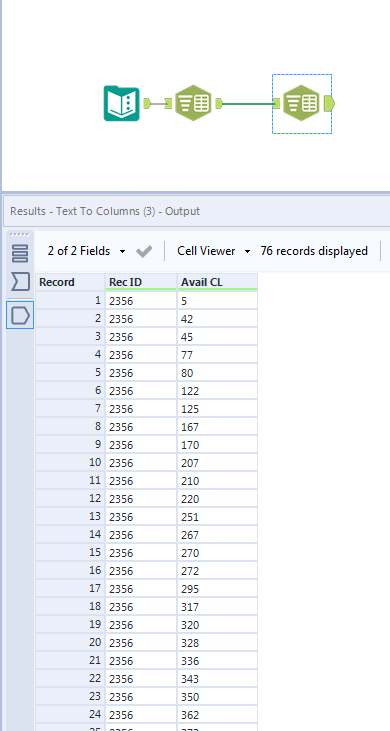Click output anchor of selected Text To Columns tool

329,103
